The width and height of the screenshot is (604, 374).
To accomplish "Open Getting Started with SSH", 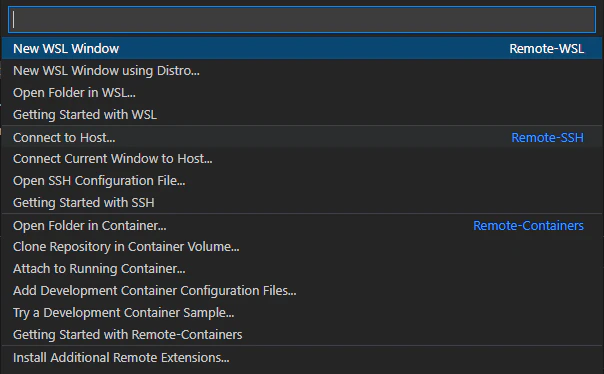I will click(x=302, y=203).
